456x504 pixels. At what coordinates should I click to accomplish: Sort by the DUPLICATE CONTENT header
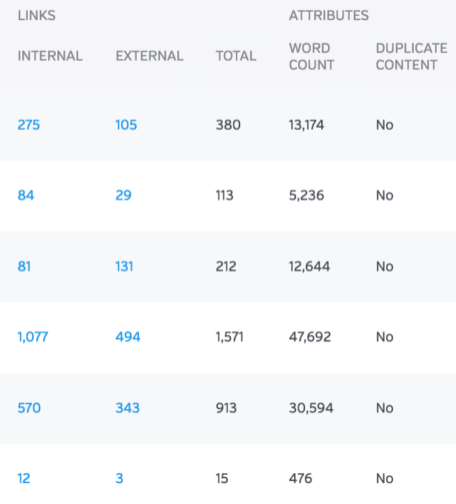(412, 57)
